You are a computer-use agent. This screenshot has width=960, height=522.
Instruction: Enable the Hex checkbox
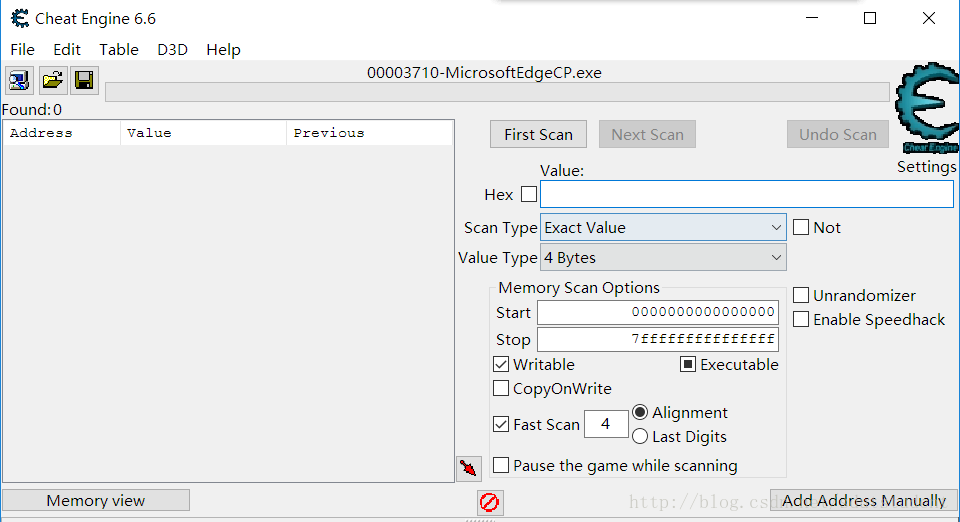[529, 195]
